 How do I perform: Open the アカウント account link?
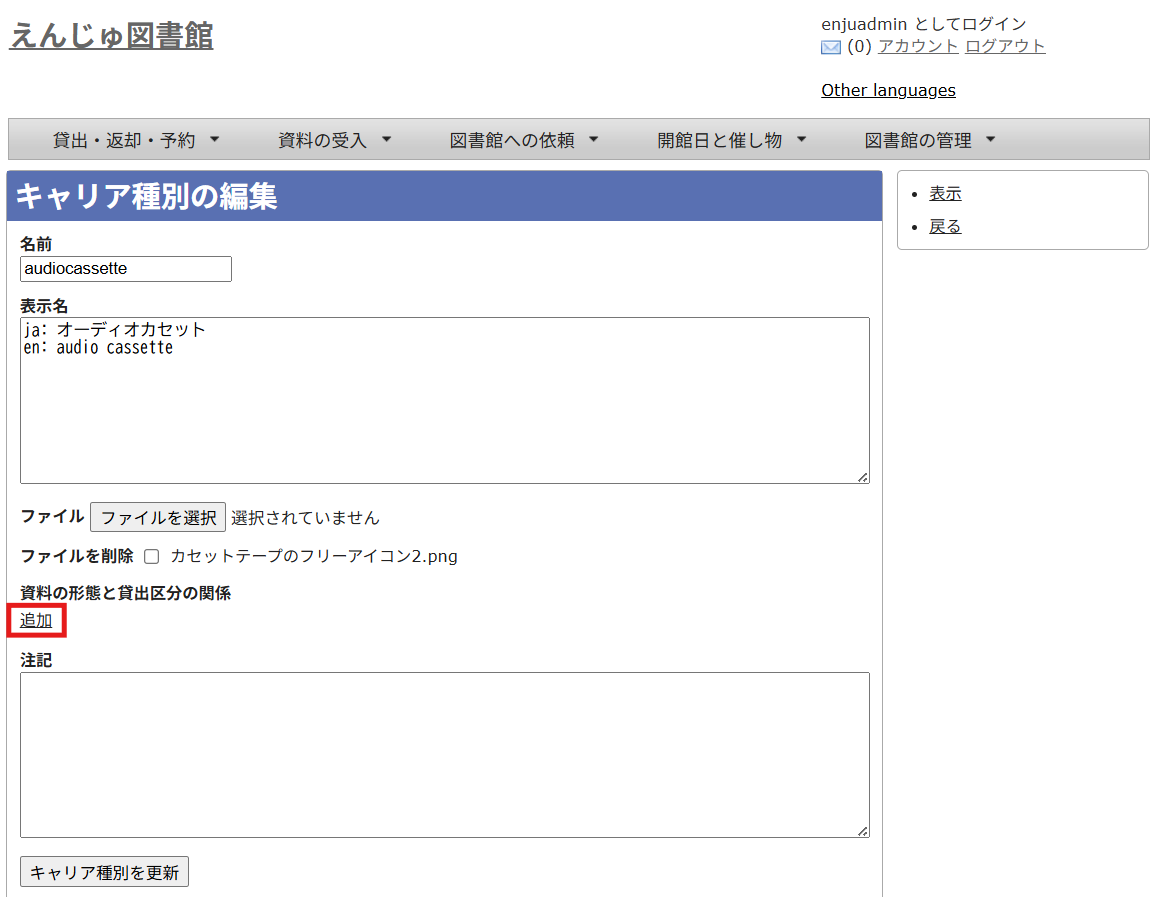(x=917, y=47)
